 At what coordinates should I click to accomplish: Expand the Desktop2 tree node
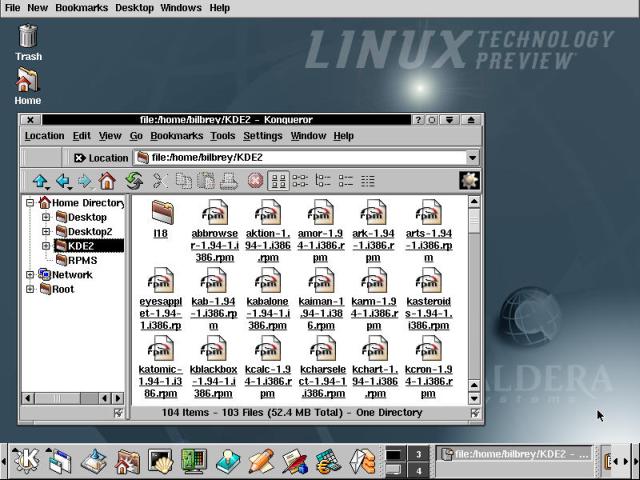(x=46, y=232)
